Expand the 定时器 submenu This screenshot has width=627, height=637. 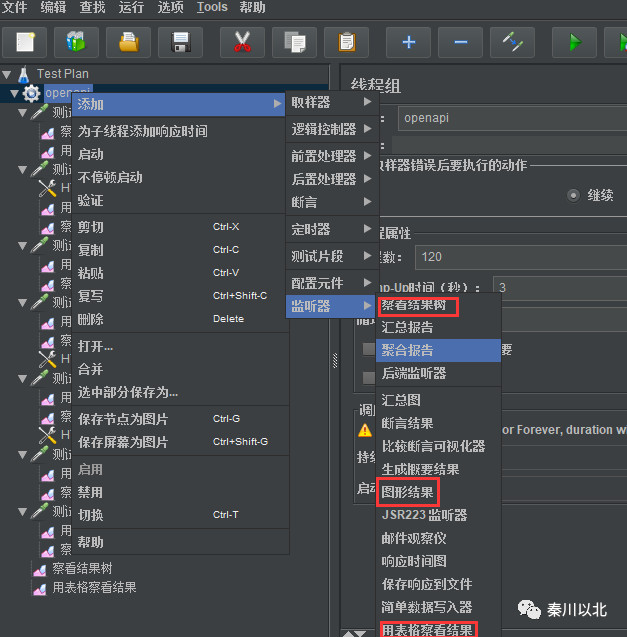click(x=332, y=229)
